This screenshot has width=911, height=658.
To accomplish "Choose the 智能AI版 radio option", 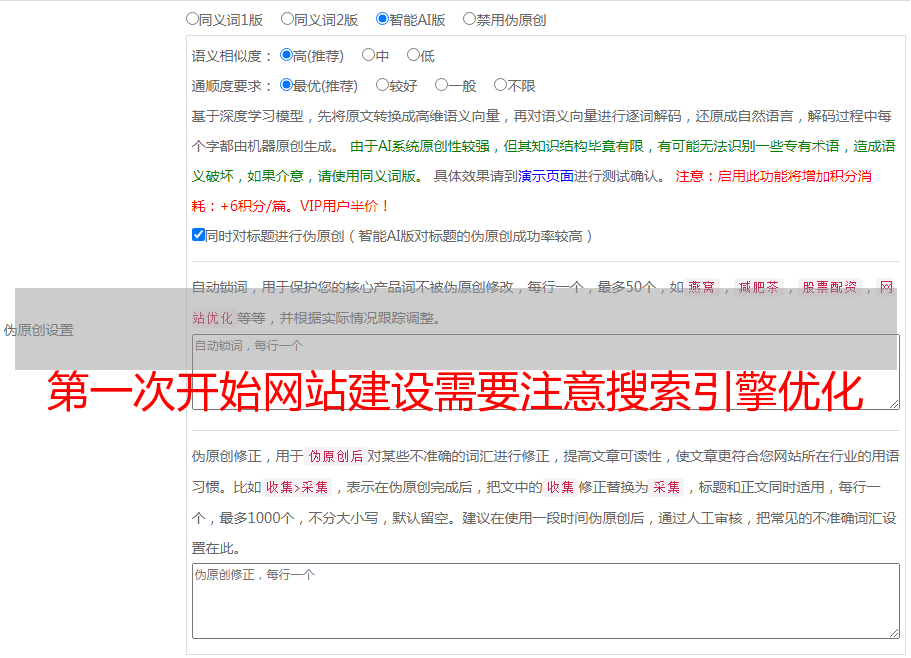I will tap(382, 19).
